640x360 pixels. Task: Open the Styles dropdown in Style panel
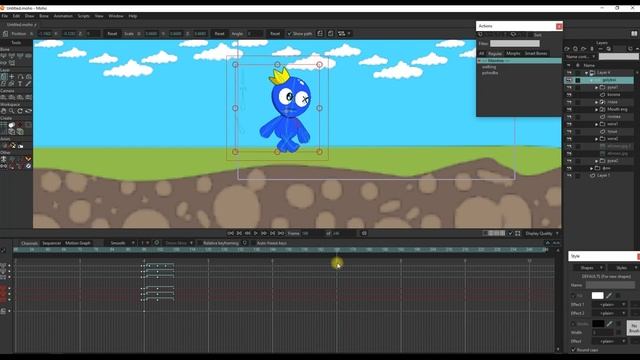(623, 268)
